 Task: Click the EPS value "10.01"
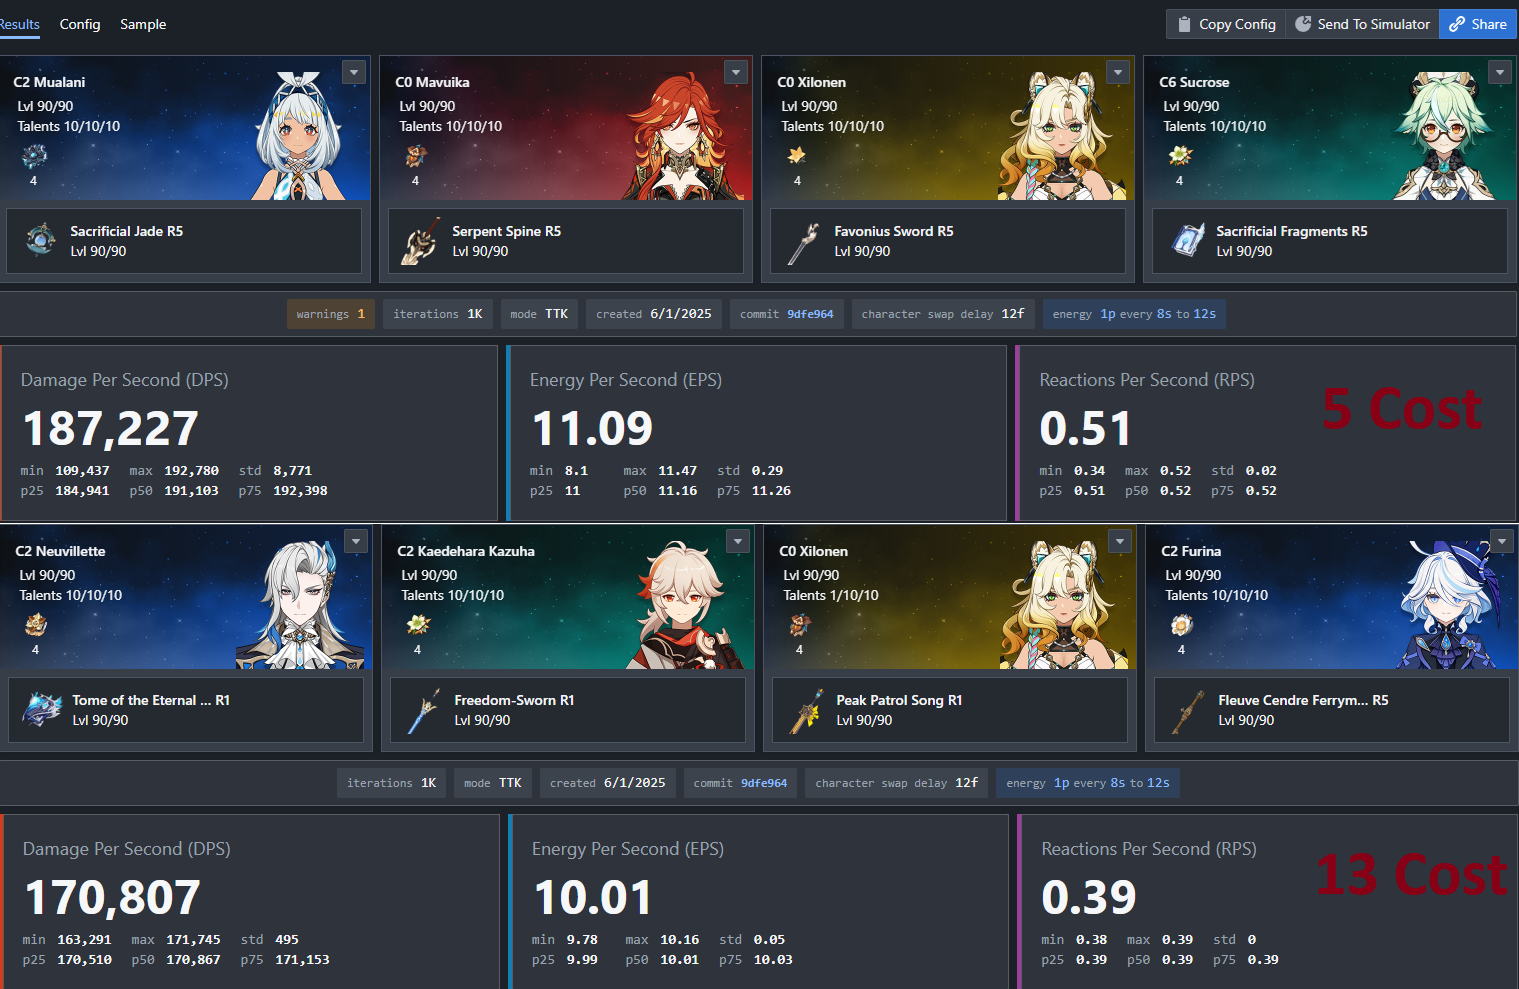tap(594, 898)
